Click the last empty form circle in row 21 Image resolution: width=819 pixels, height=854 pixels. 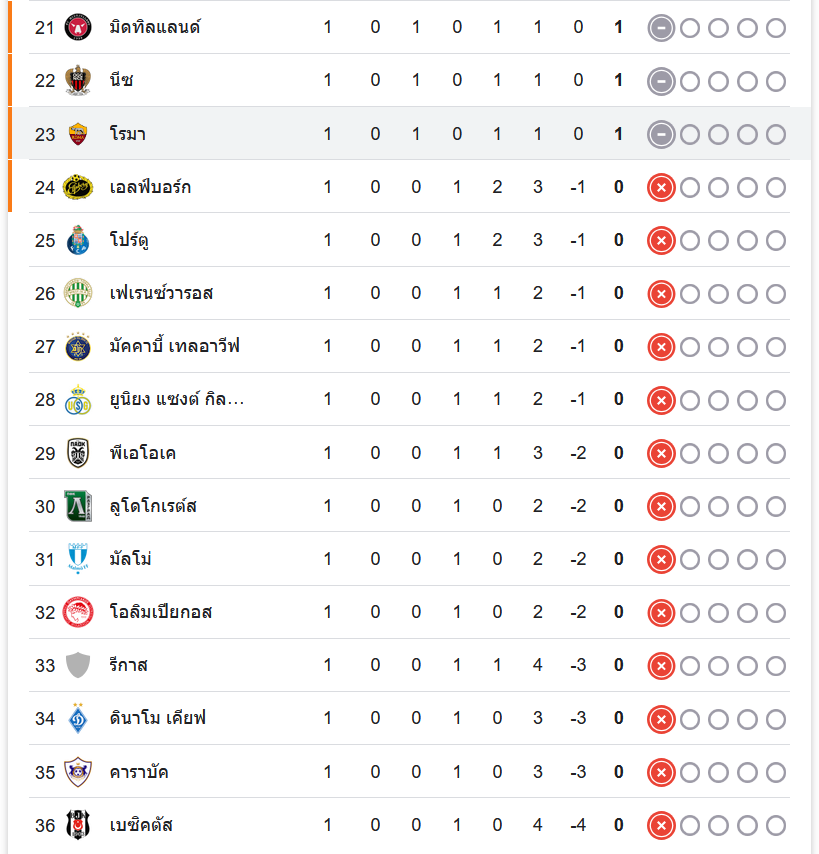pyautogui.click(x=776, y=27)
